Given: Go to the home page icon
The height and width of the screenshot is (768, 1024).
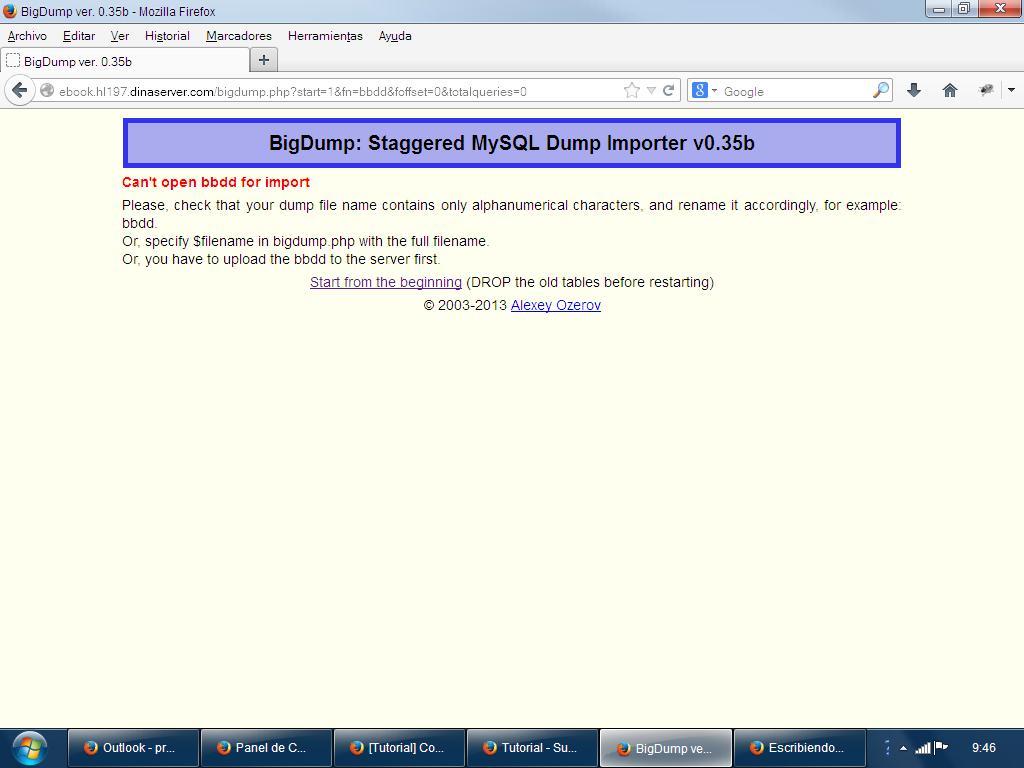Looking at the screenshot, I should pos(950,90).
